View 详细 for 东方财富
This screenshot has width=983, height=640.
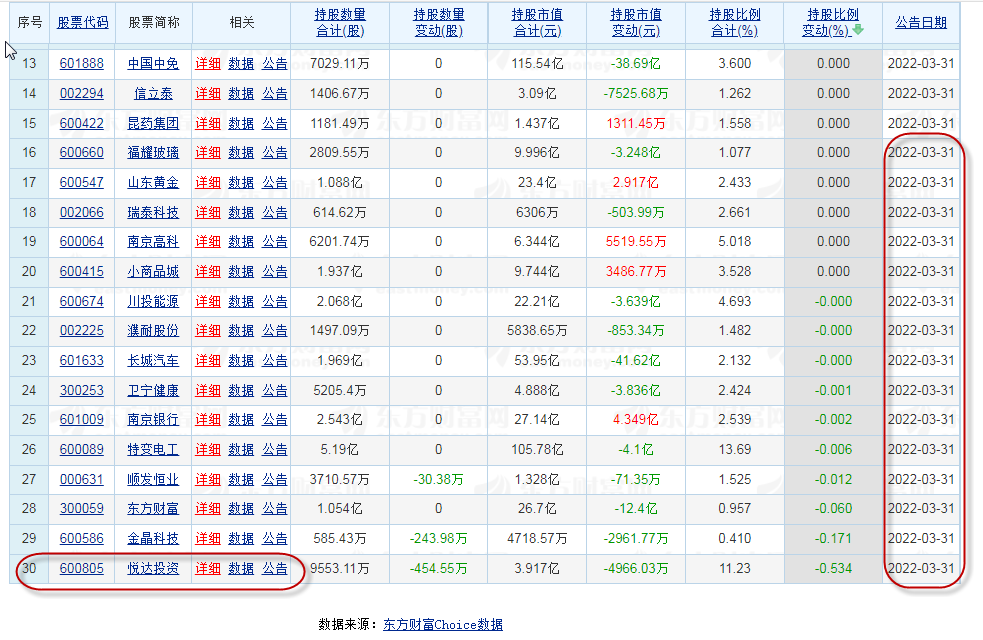[208, 509]
